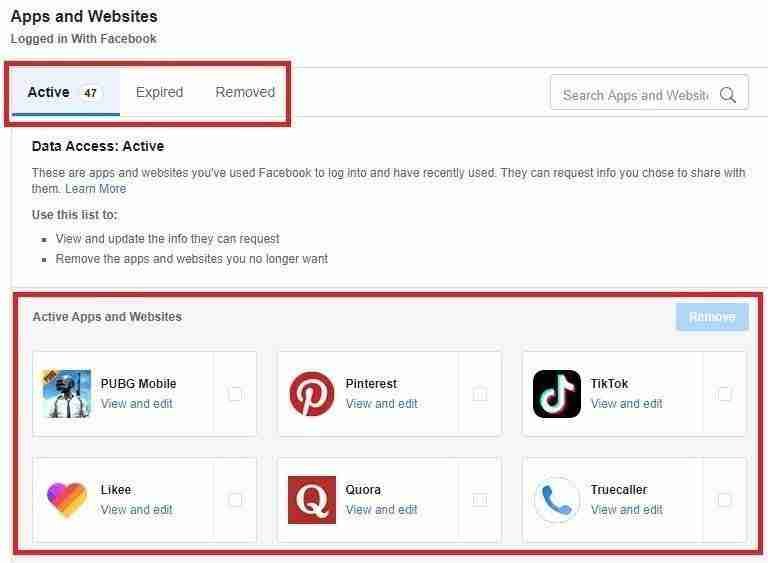The image size is (768, 563).
Task: Switch to the Active tab
Action: tap(66, 92)
